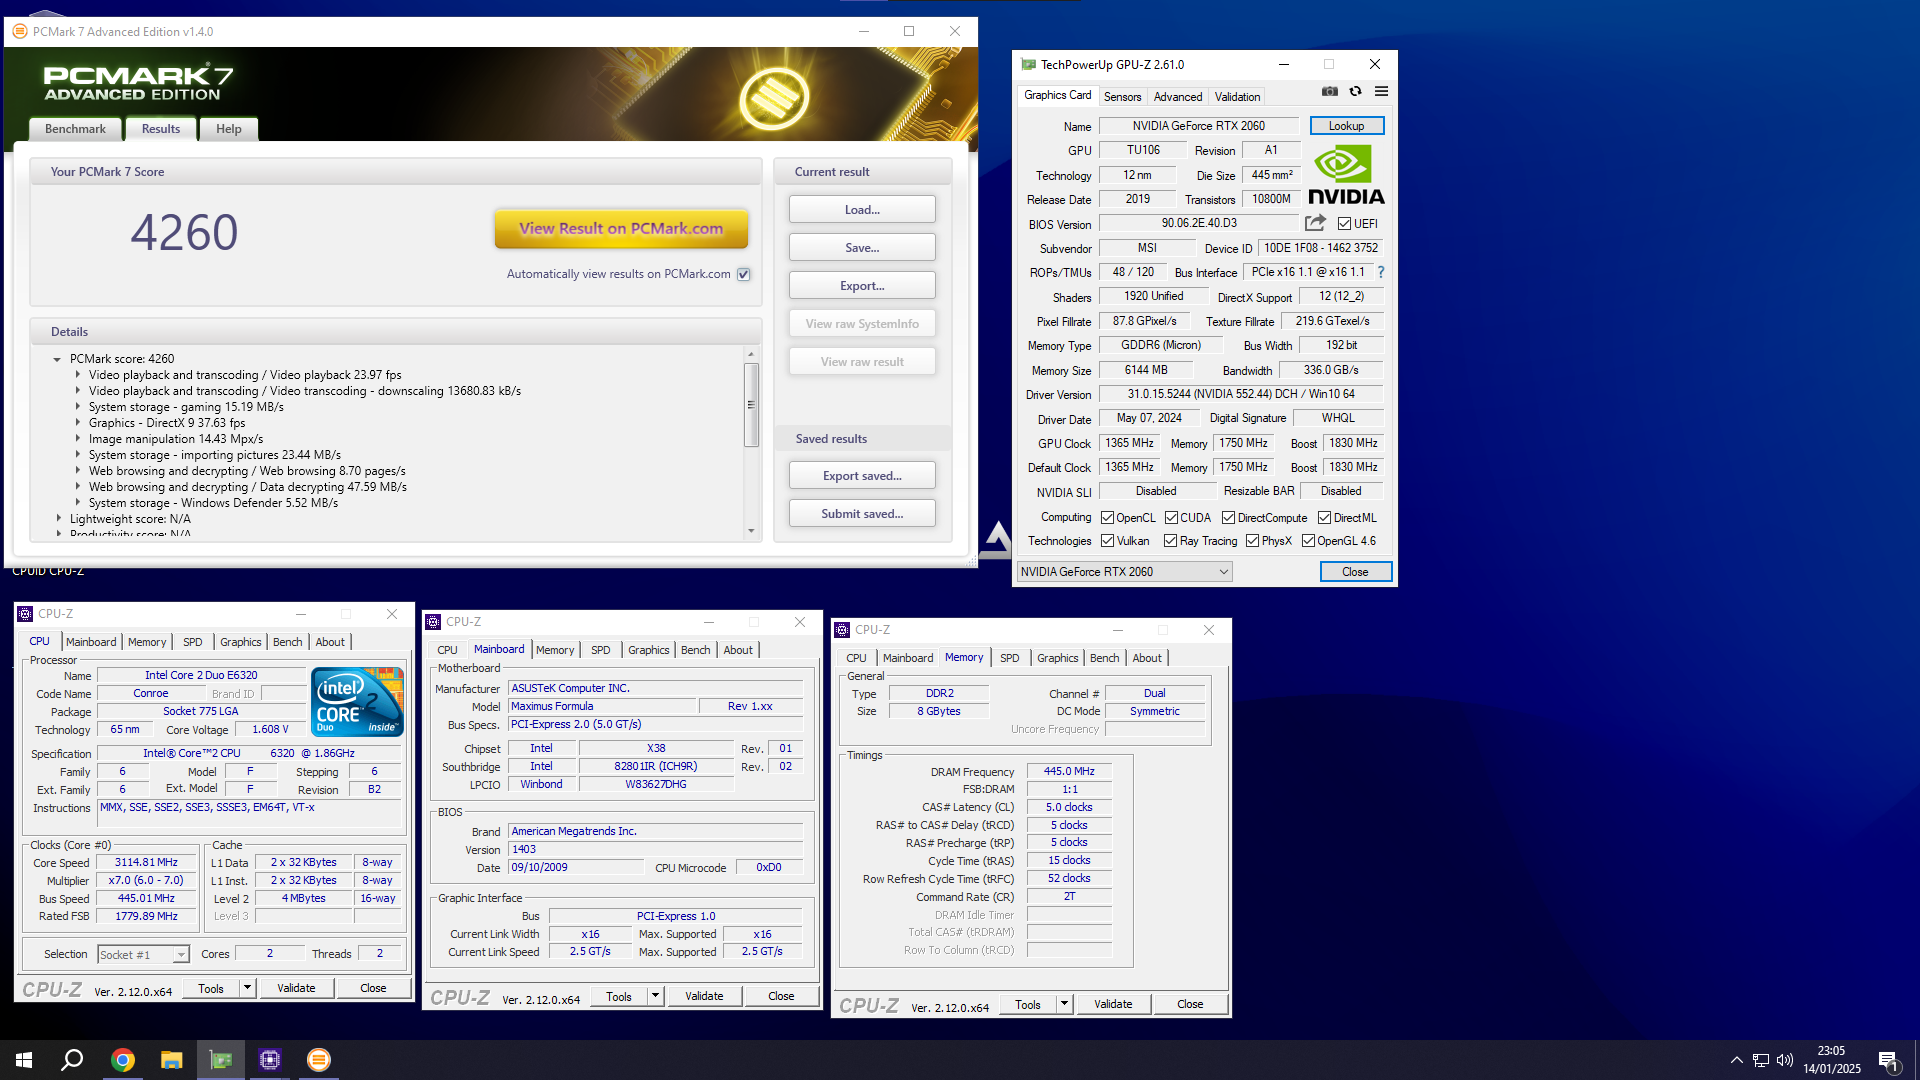Click the Details list scrollbar thumb
The width and height of the screenshot is (1920, 1080).
[751, 405]
